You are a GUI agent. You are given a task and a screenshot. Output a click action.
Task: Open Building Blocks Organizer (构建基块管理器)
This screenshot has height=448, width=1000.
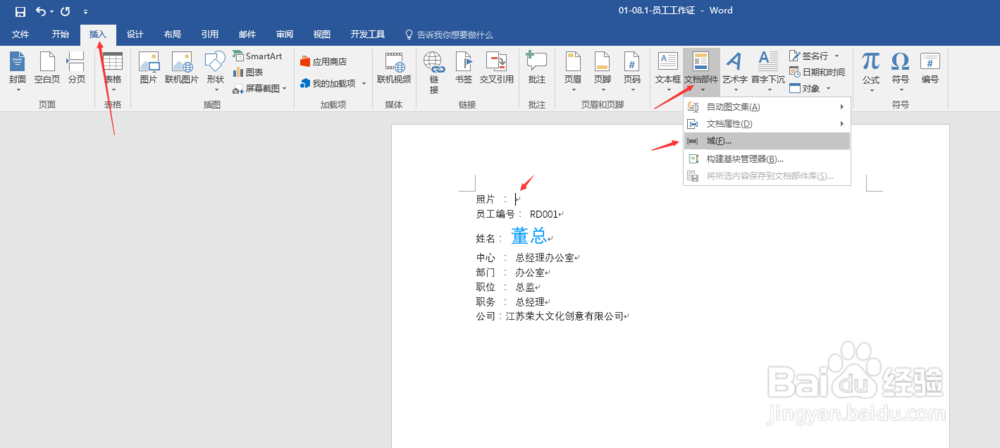[767, 159]
